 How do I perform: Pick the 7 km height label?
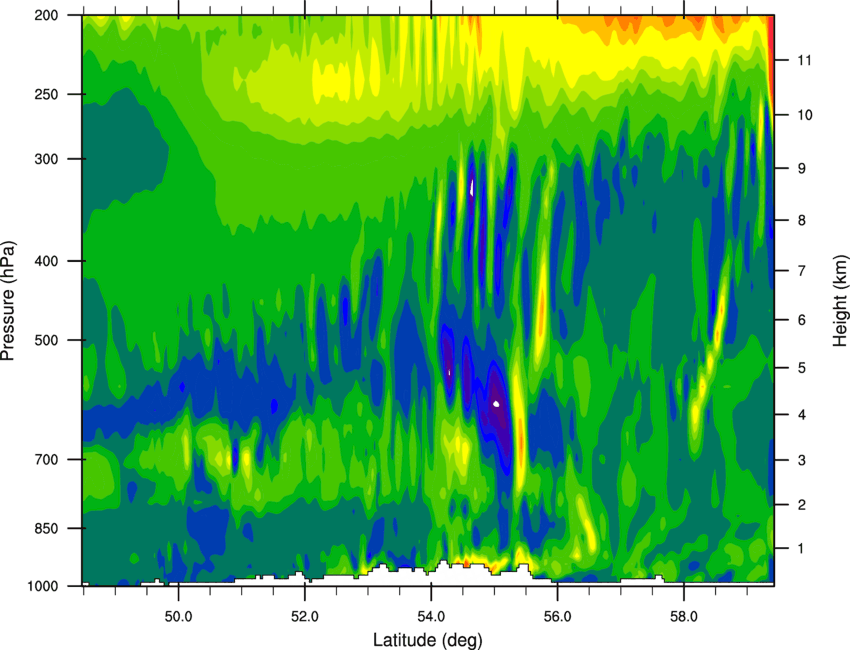tap(802, 270)
